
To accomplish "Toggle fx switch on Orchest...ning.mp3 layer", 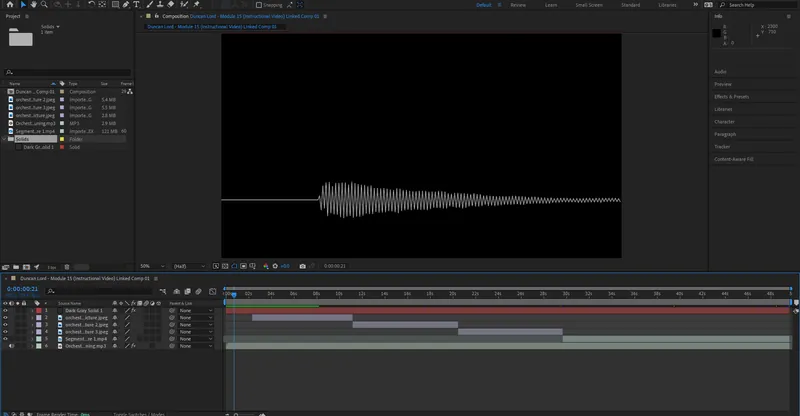I will coord(134,346).
